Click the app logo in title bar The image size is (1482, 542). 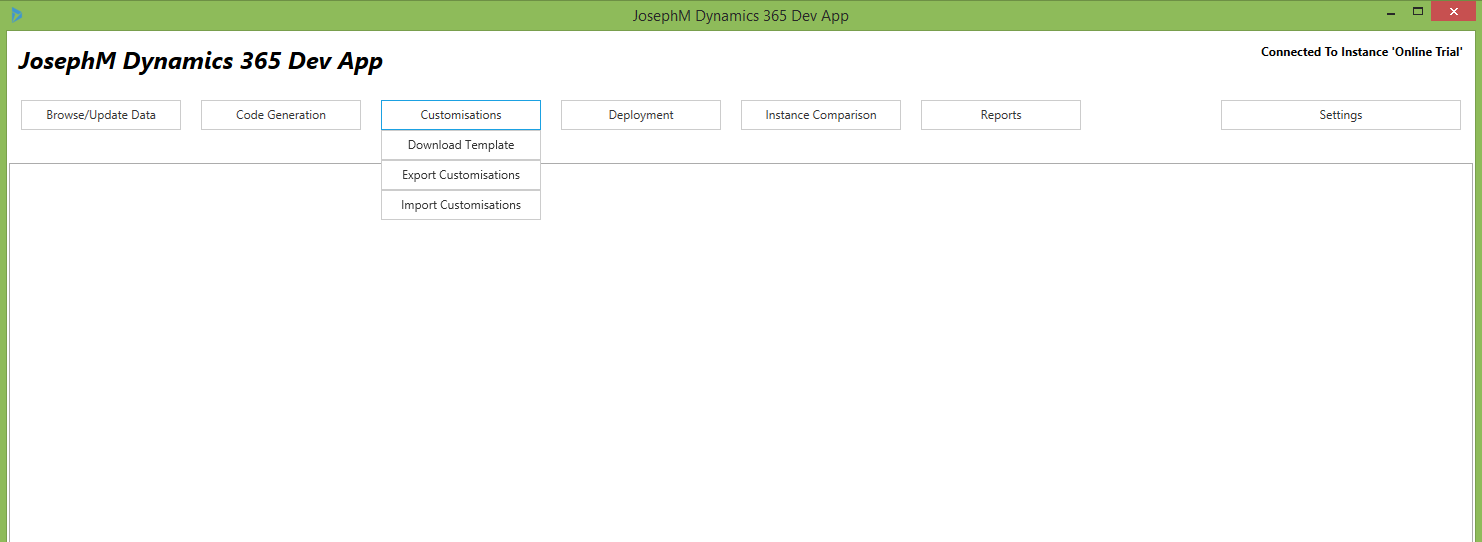[x=16, y=15]
